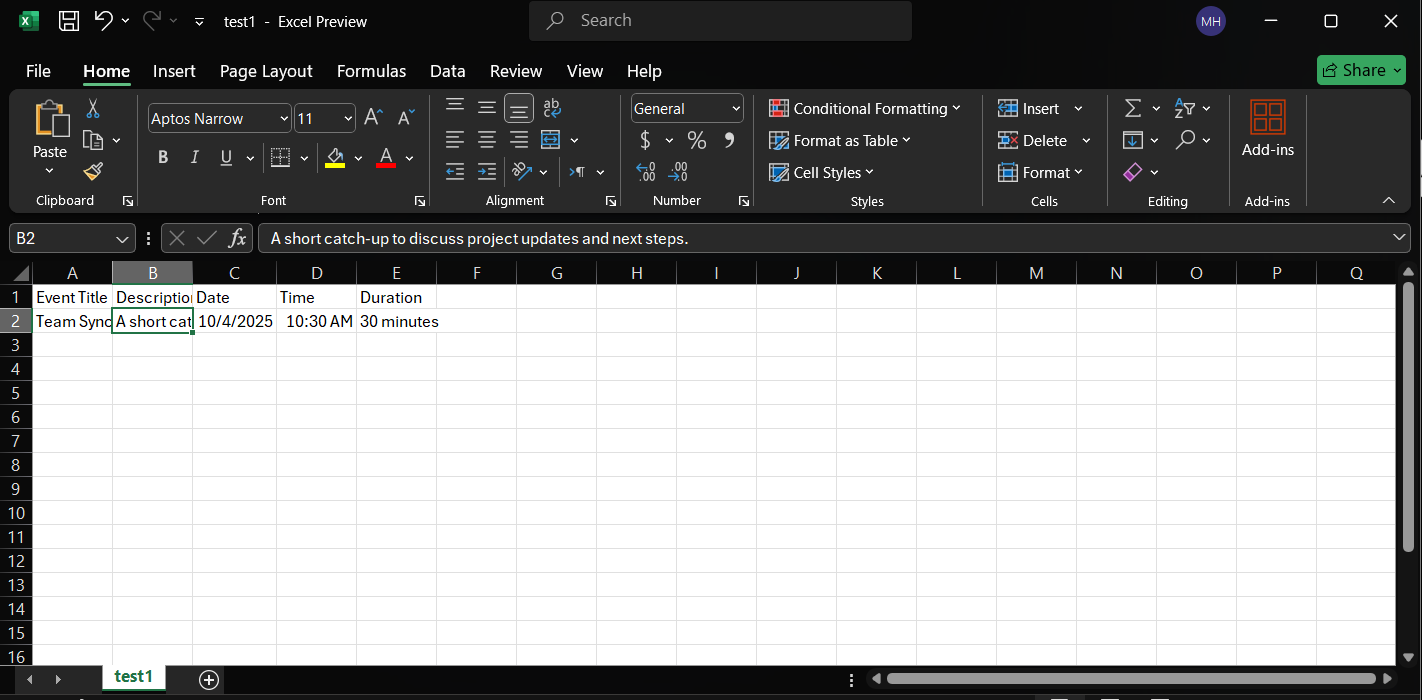Decrease font size with smaller A
Image resolution: width=1422 pixels, height=700 pixels.
405,118
